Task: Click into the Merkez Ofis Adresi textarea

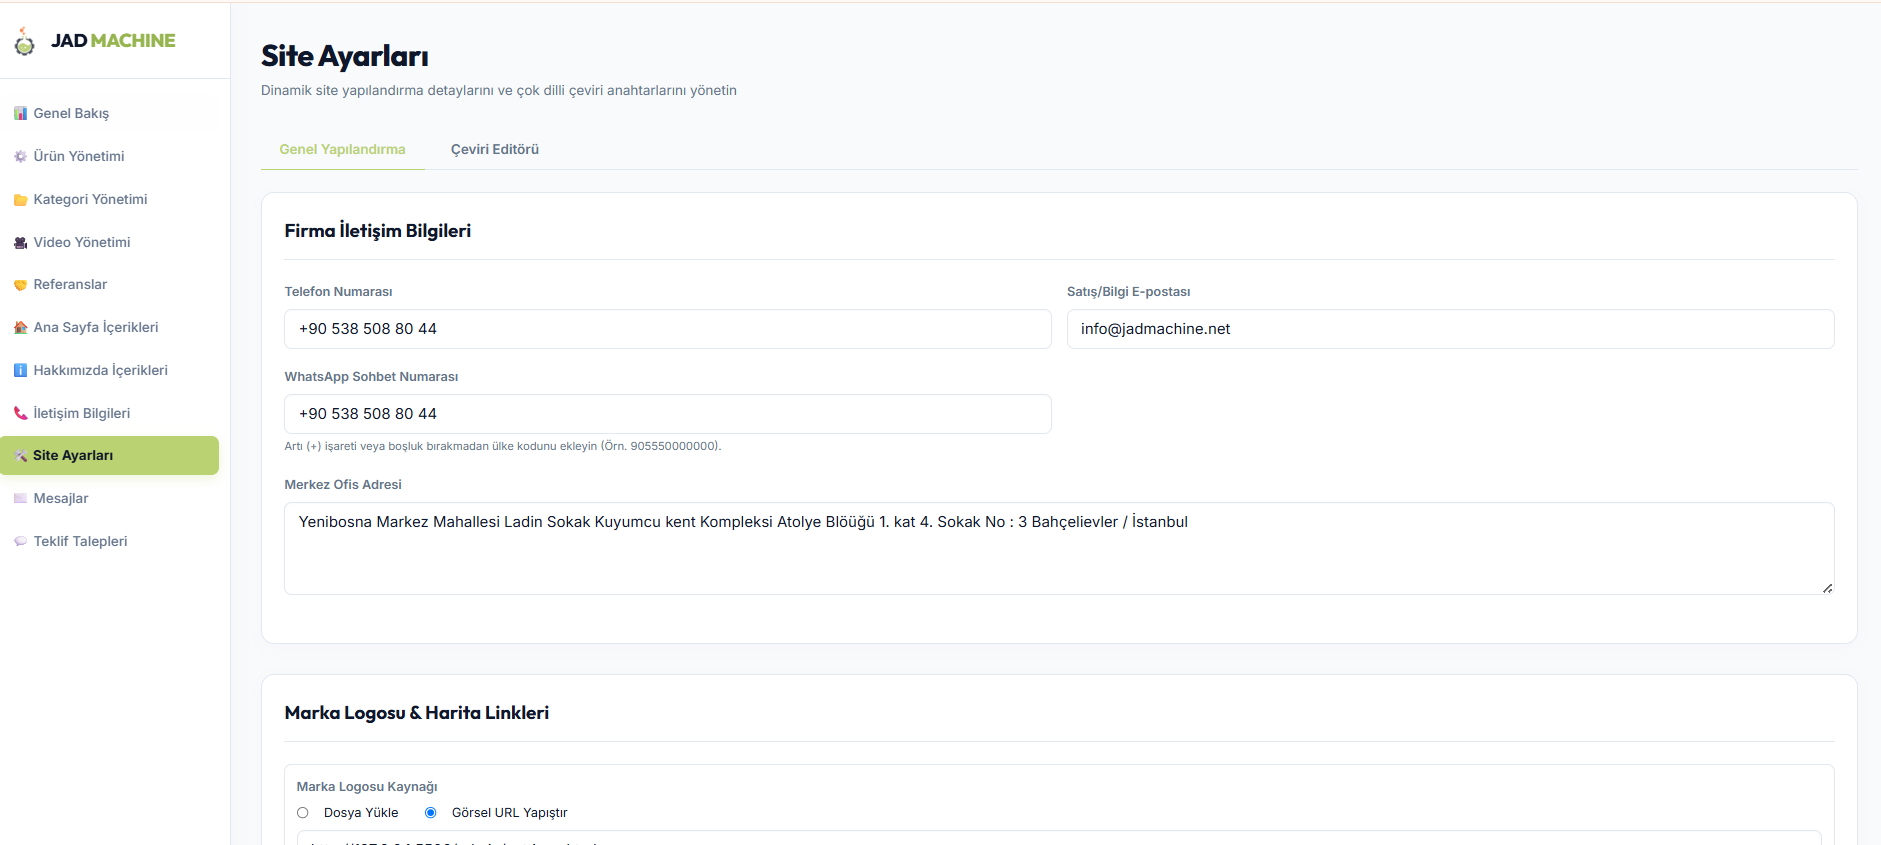Action: click(1059, 549)
